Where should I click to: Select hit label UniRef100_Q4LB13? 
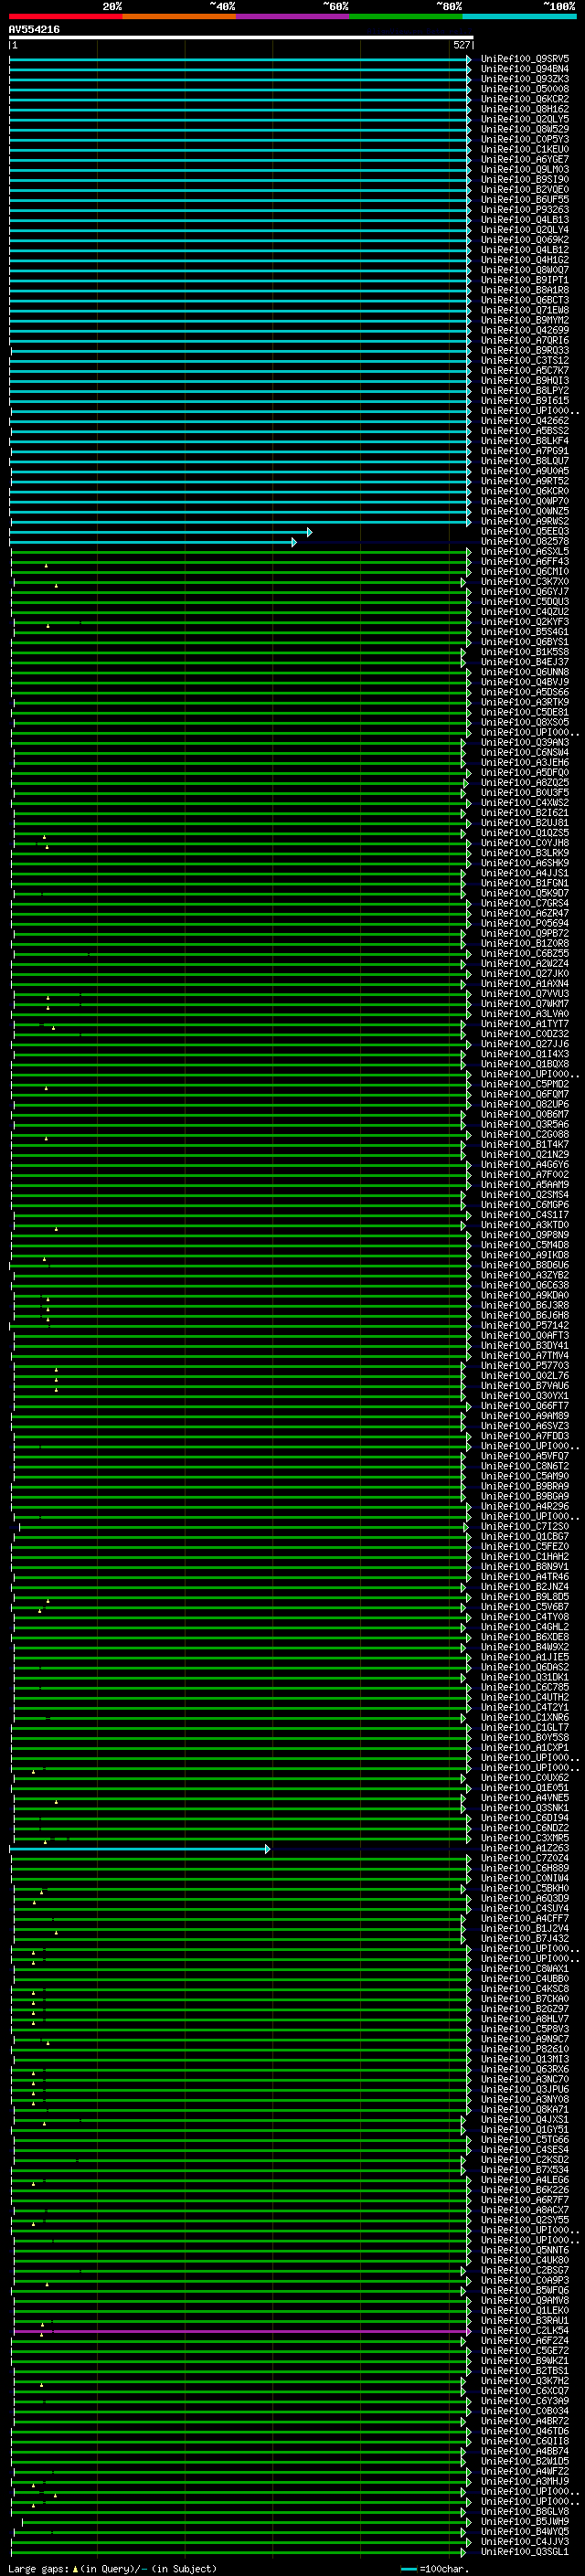[x=525, y=220]
